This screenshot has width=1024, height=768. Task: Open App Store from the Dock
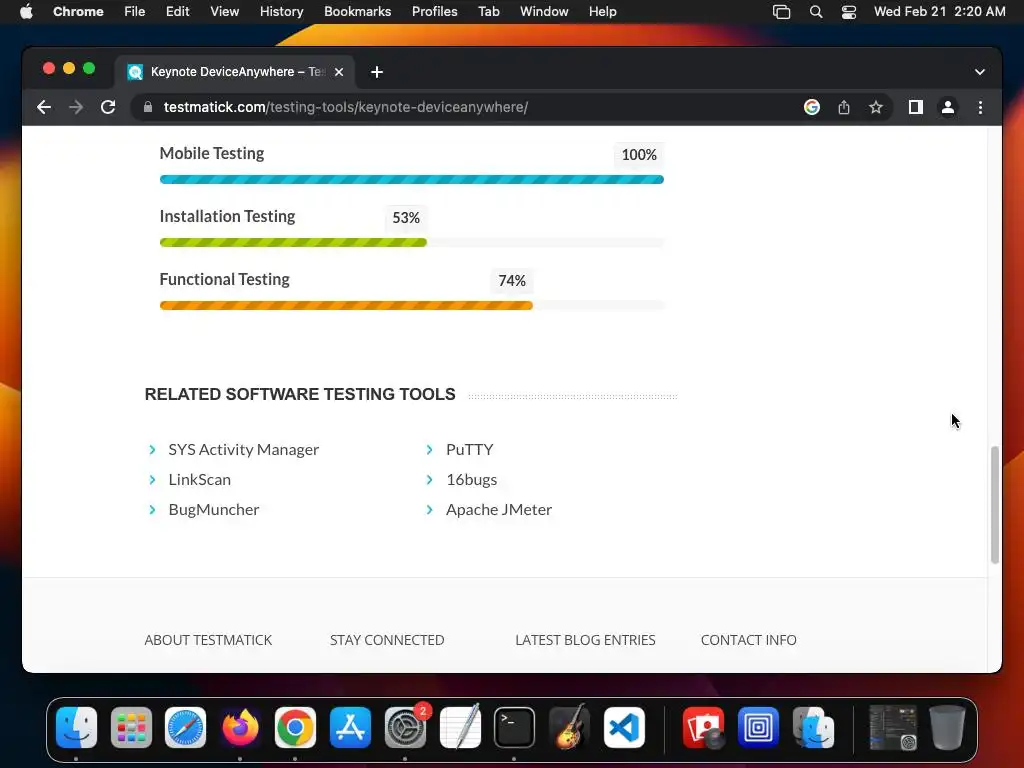(x=351, y=728)
